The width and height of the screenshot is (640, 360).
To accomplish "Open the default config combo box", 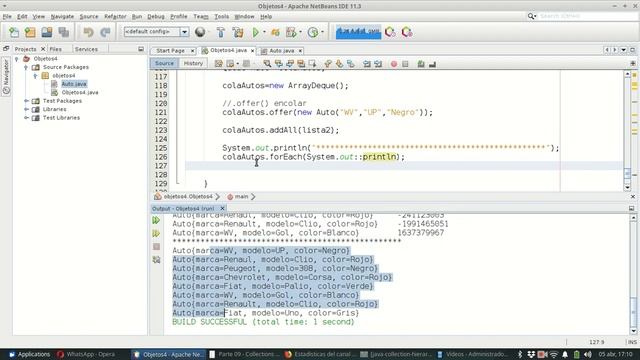I will click(156, 32).
